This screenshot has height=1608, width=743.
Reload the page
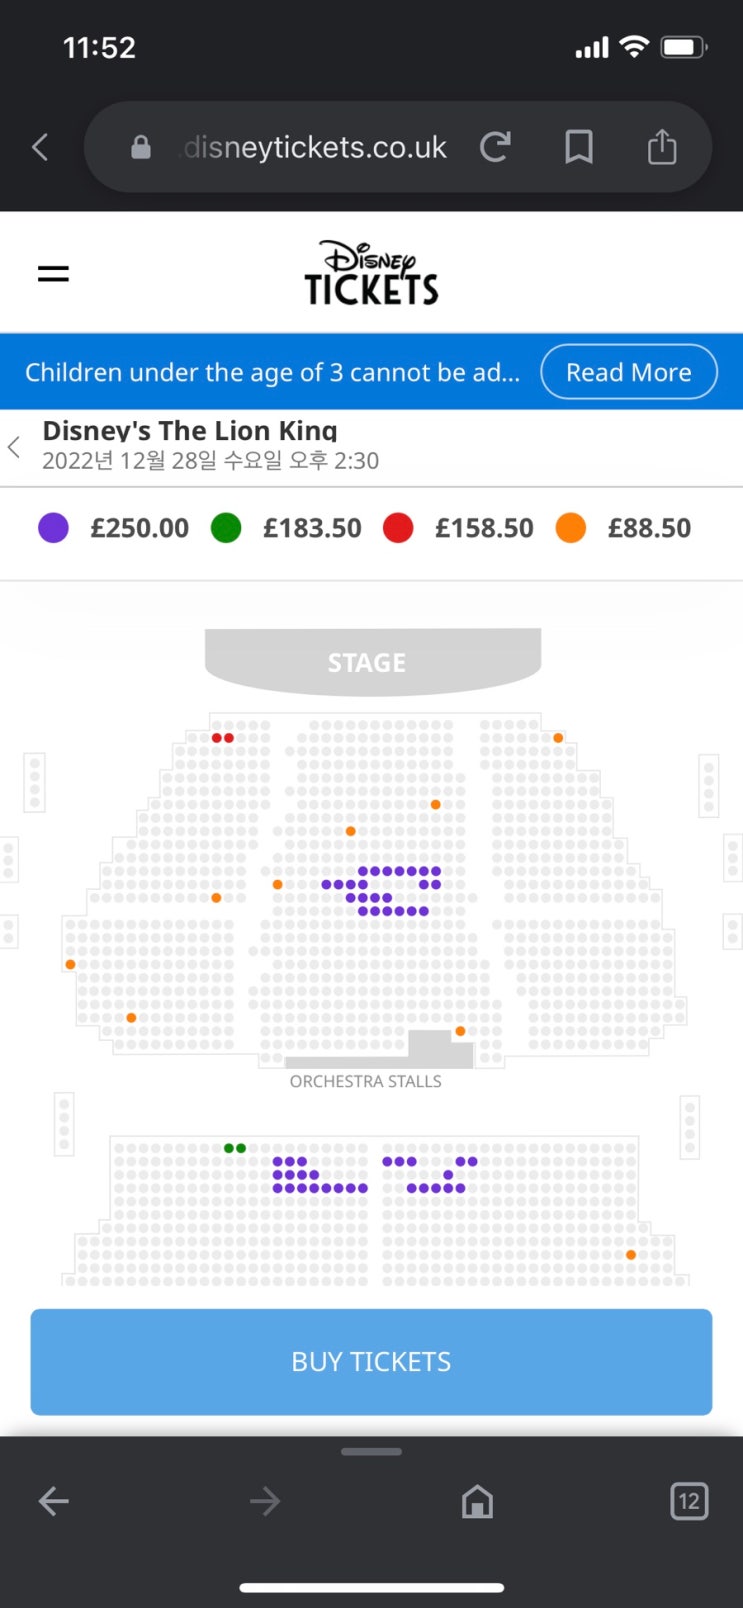point(495,148)
